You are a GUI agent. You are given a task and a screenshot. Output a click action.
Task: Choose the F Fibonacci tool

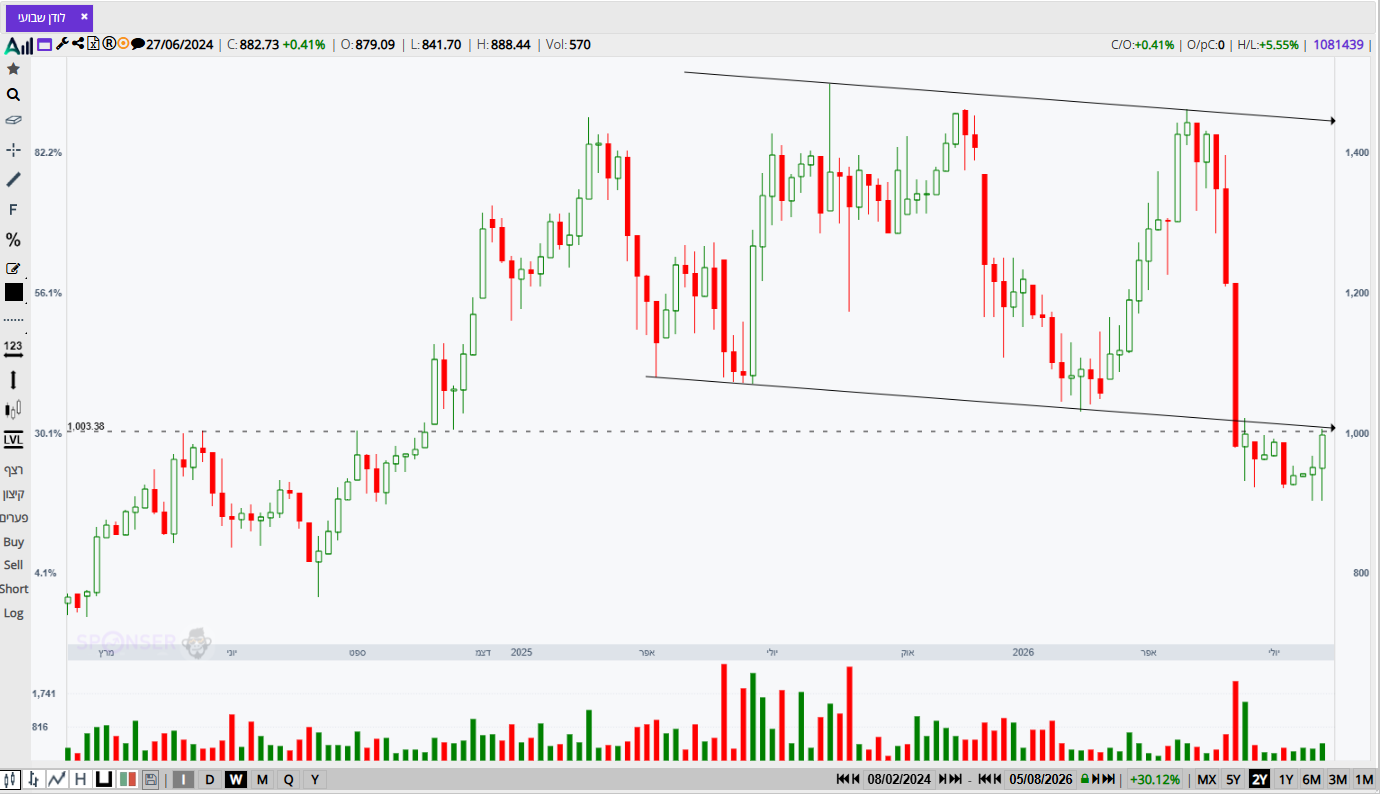point(13,210)
